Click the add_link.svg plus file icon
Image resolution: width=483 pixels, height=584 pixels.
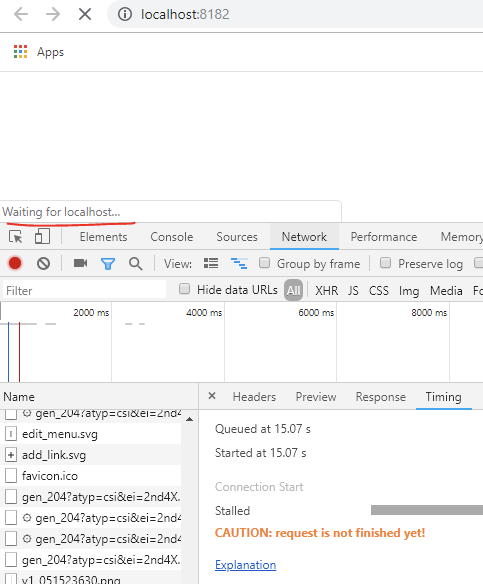pos(11,455)
